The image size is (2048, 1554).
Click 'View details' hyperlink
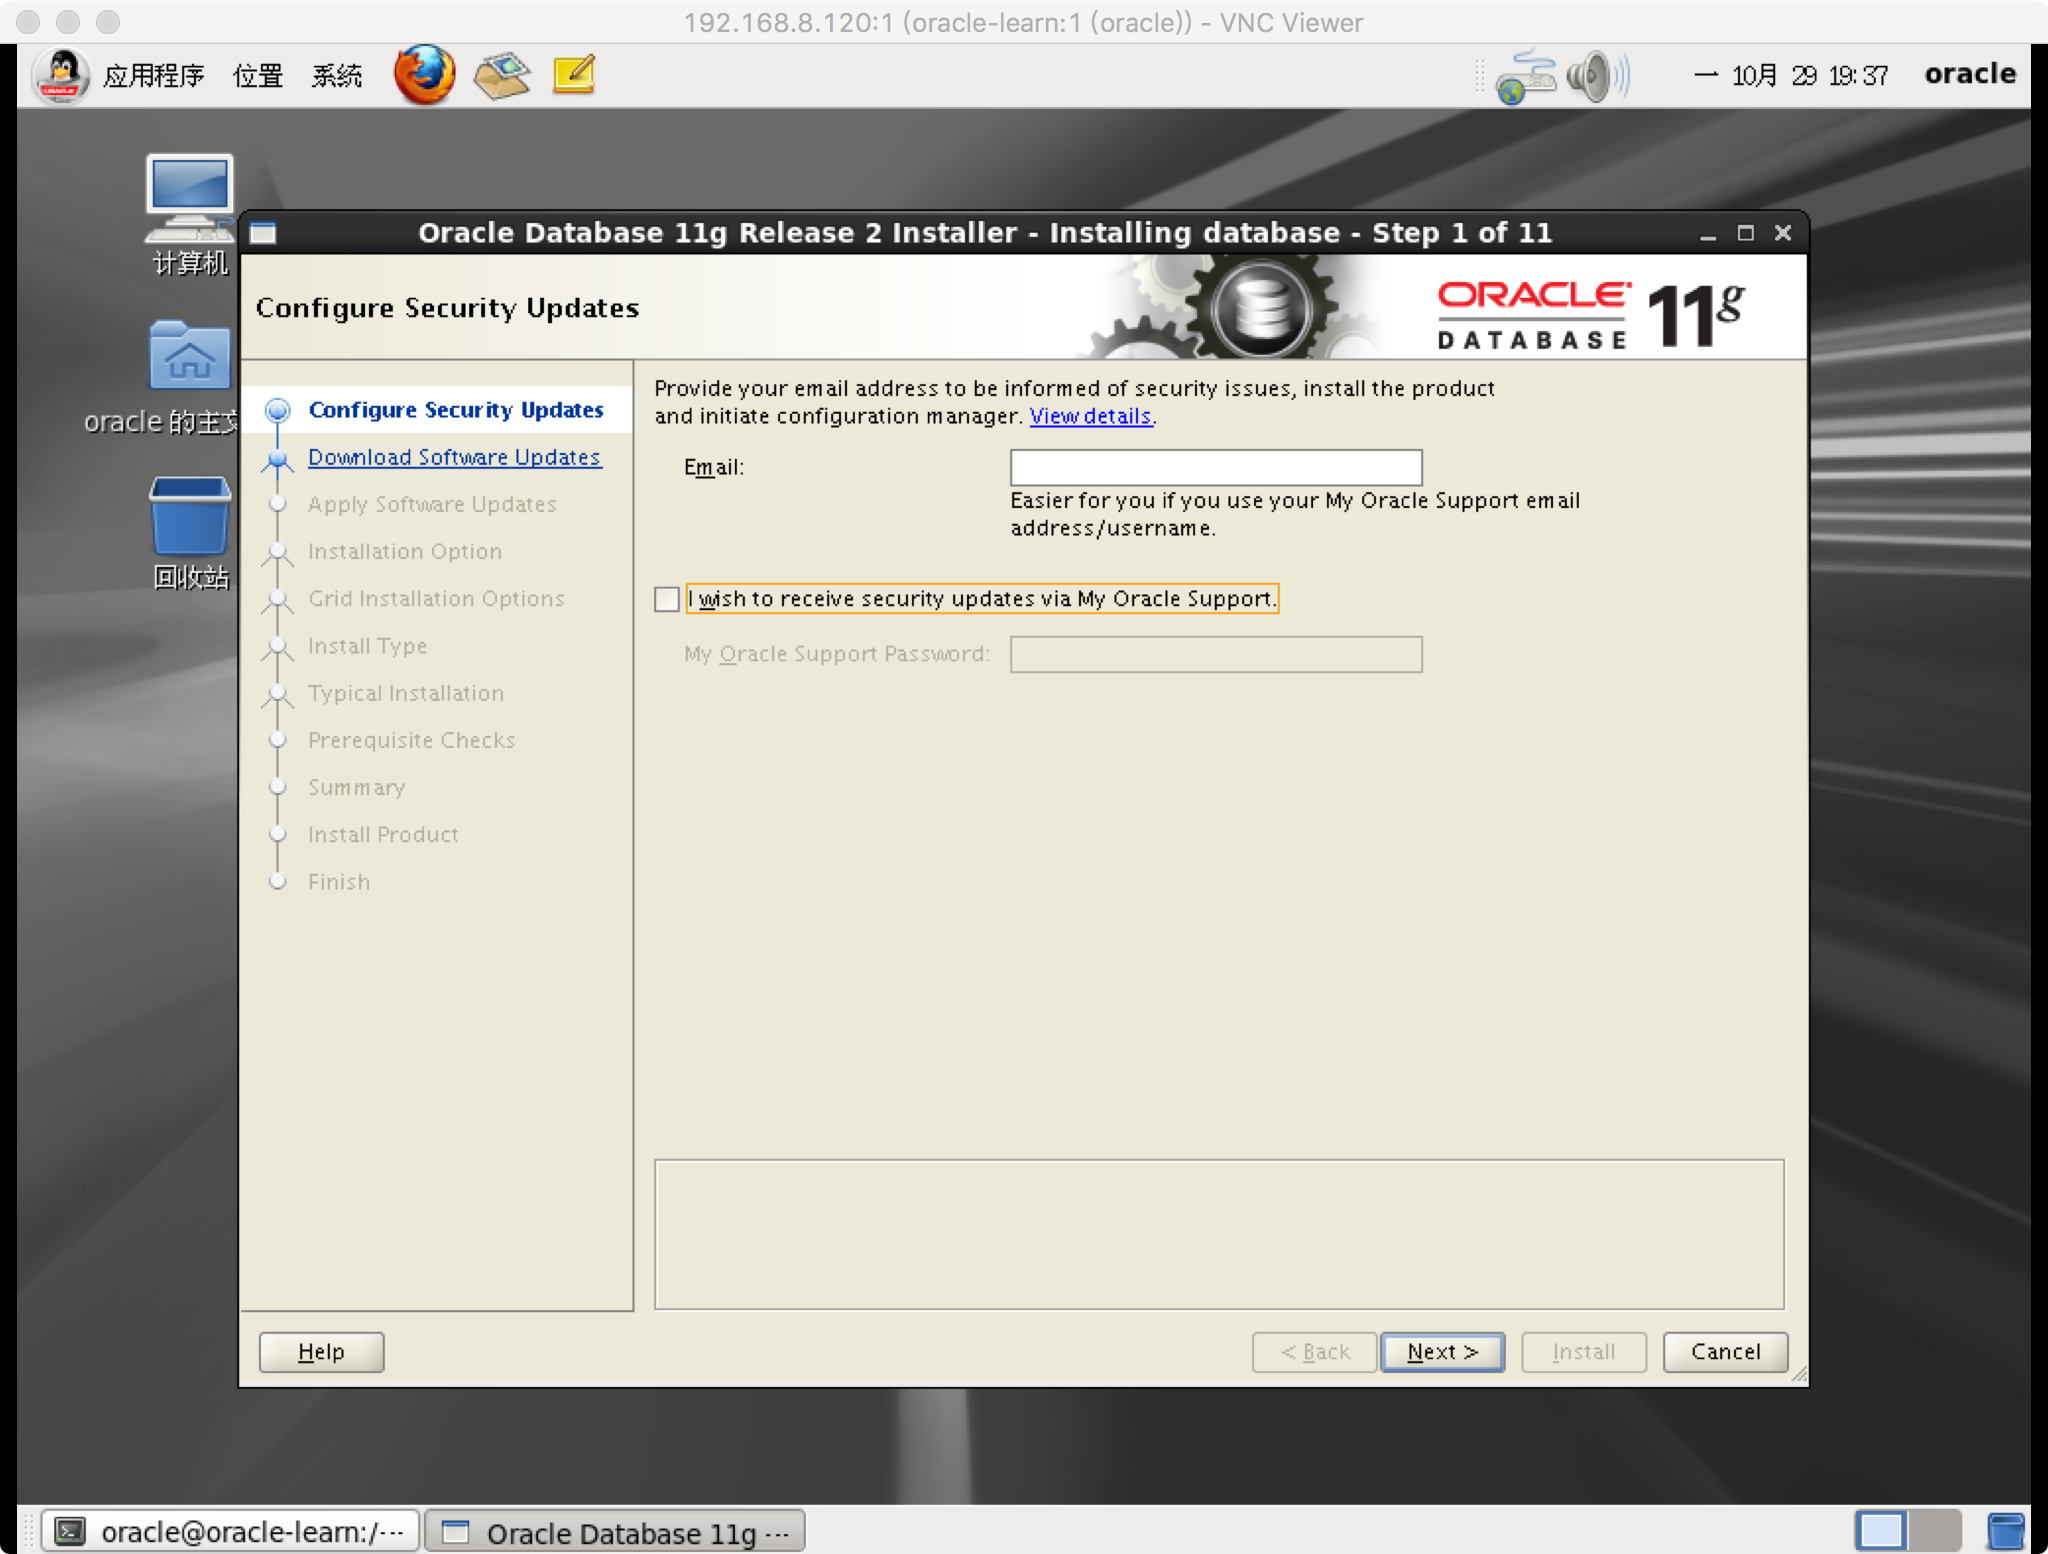(x=1090, y=416)
